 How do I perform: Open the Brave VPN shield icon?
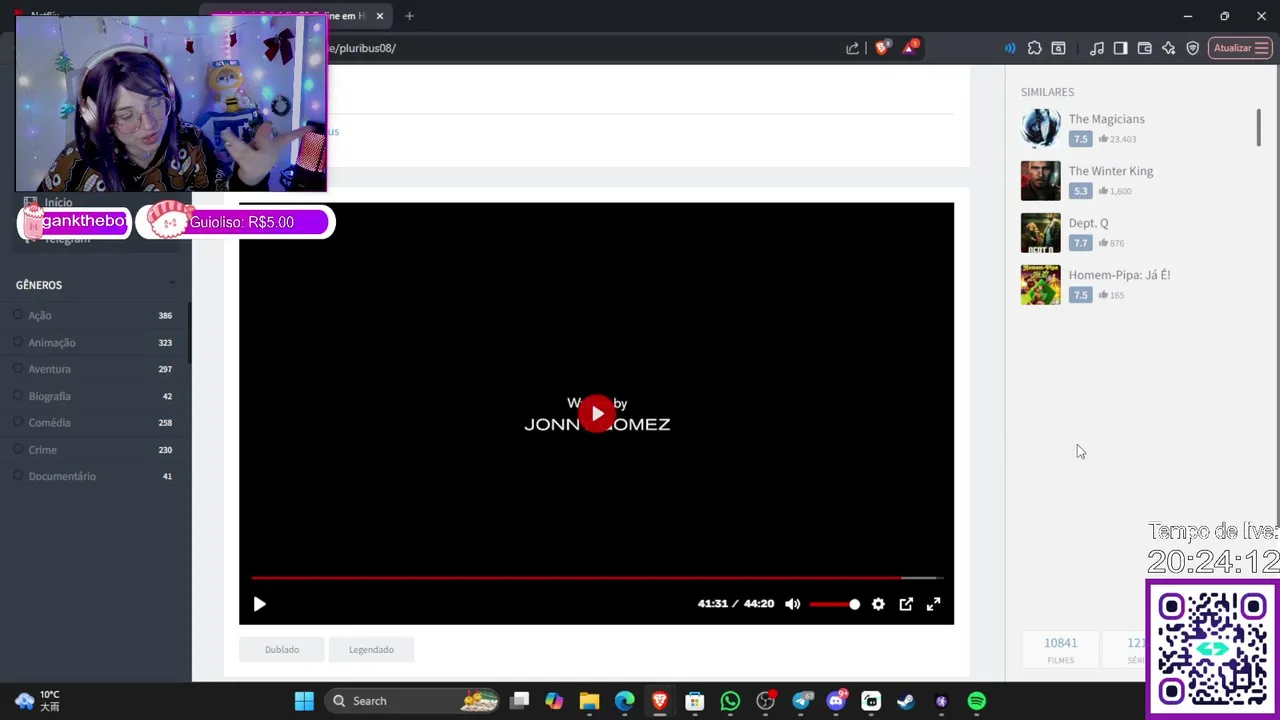tap(1192, 48)
